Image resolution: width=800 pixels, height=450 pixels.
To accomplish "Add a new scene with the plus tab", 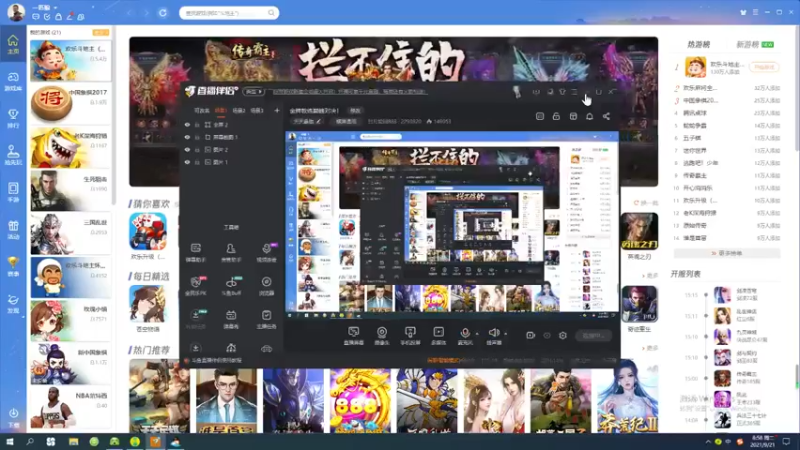I will 277,110.
